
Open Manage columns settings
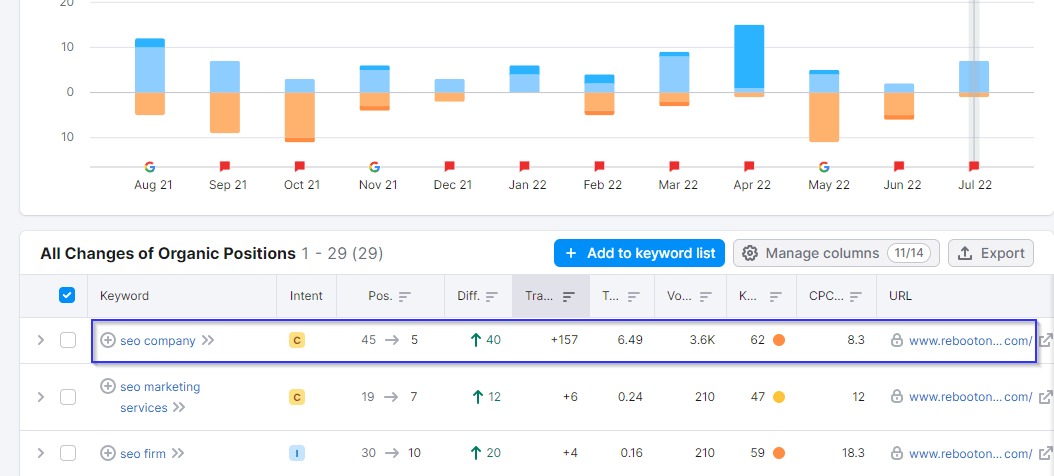pos(836,253)
